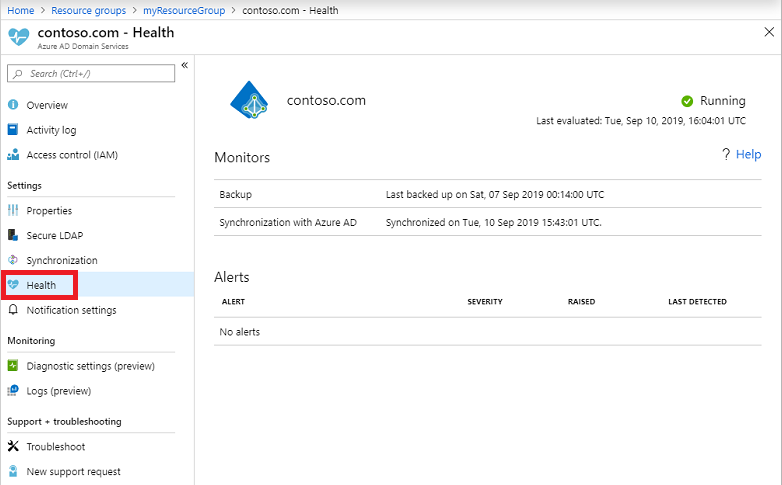Screen dimensions: 782x485
Task: Focus the Search (Ctrl+/) box
Action: [x=91, y=73]
